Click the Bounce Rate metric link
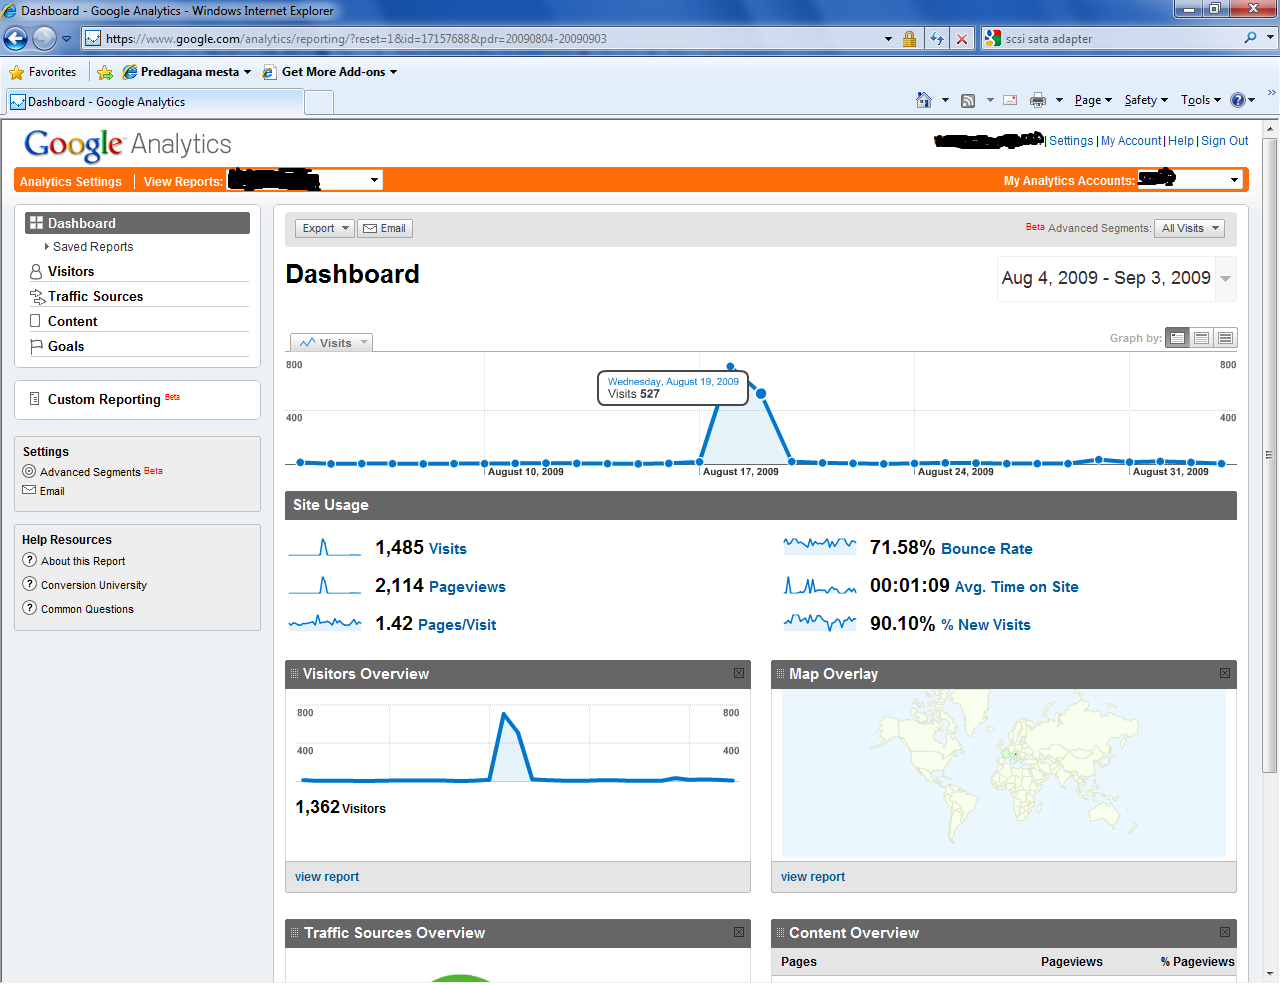Viewport: 1280px width, 984px height. coord(987,549)
